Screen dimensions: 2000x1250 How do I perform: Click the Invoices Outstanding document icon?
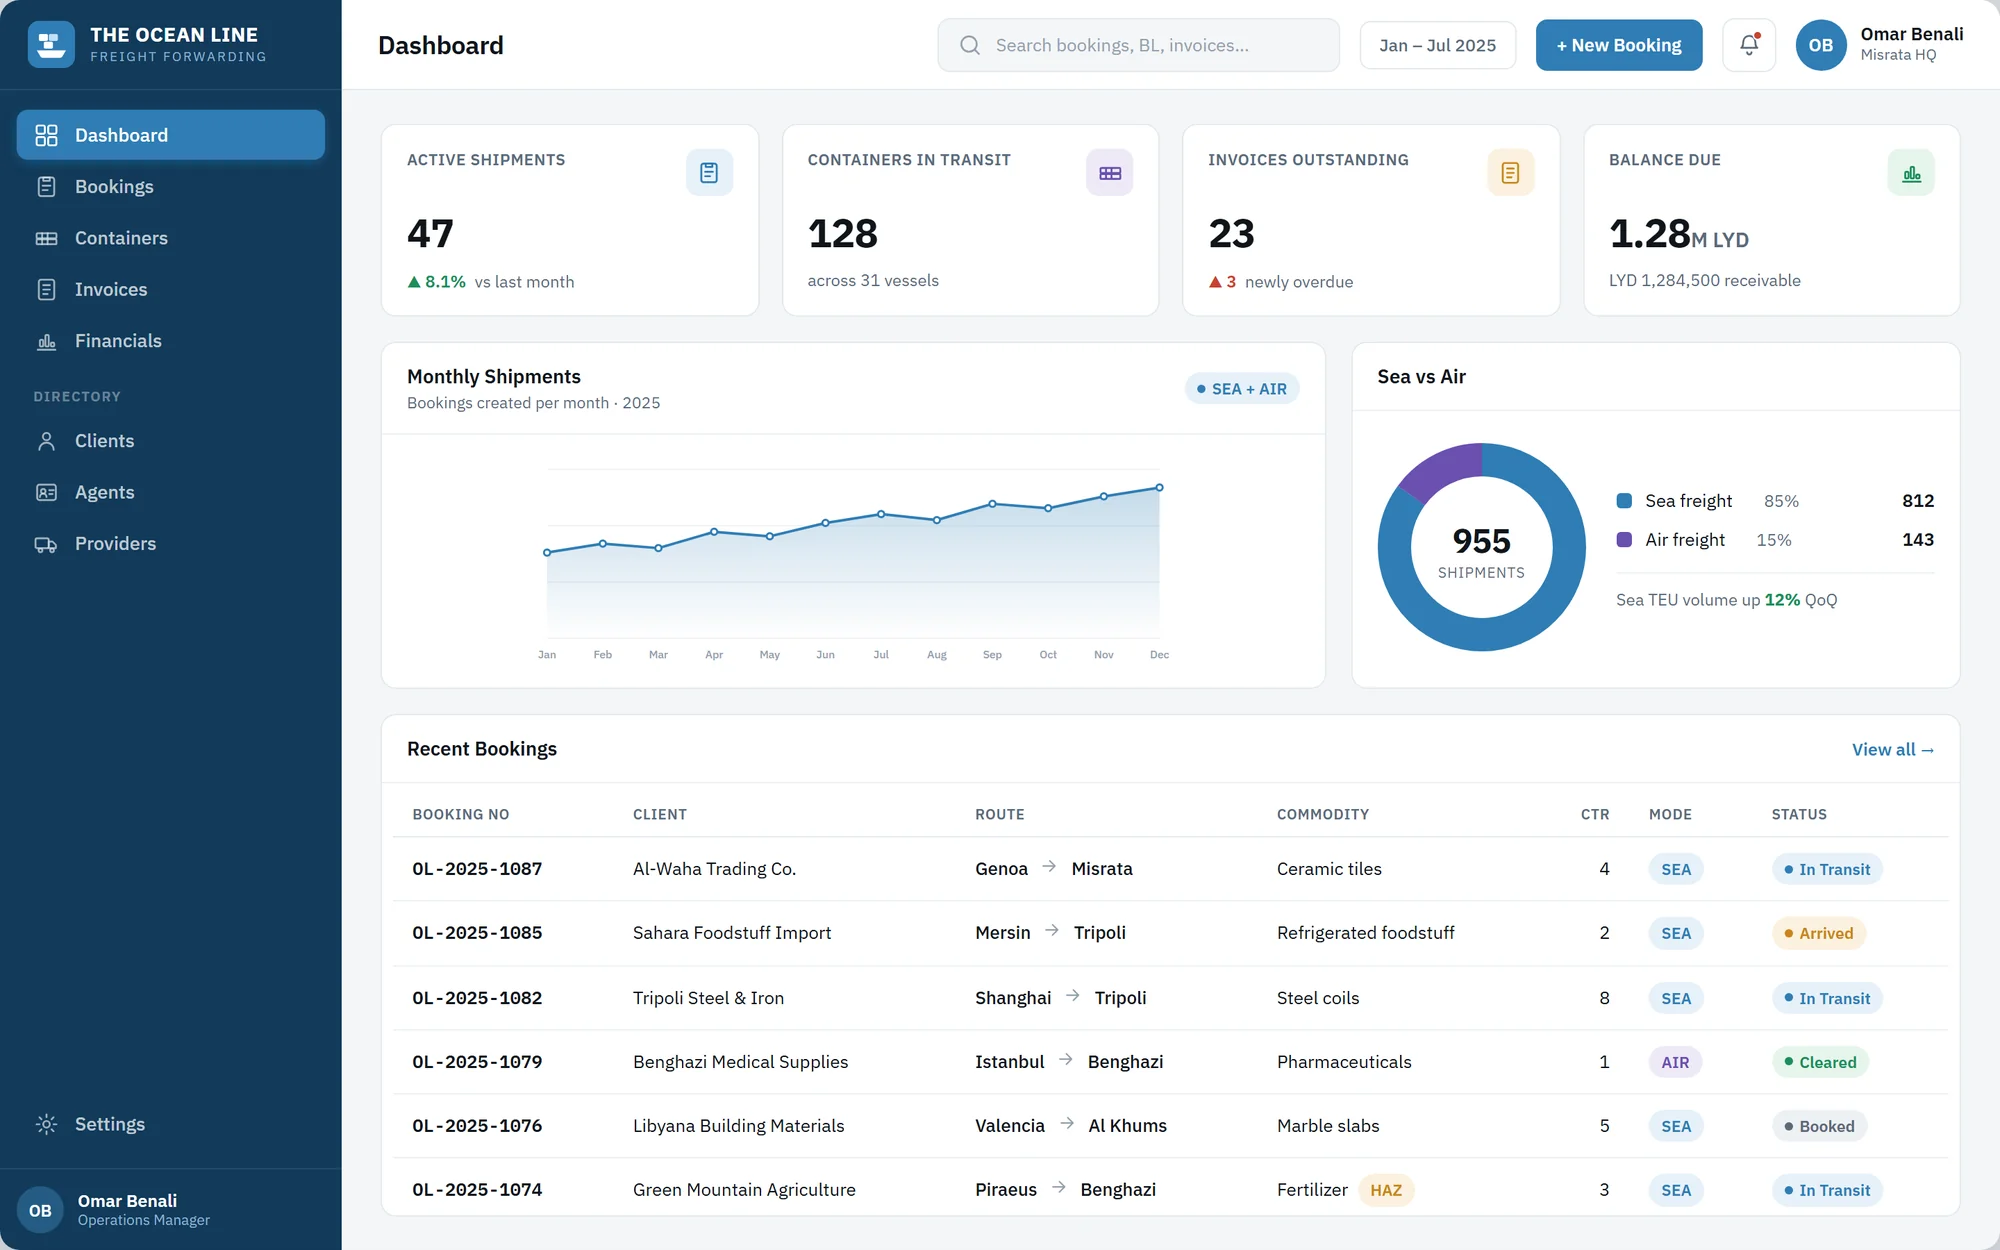(x=1510, y=173)
